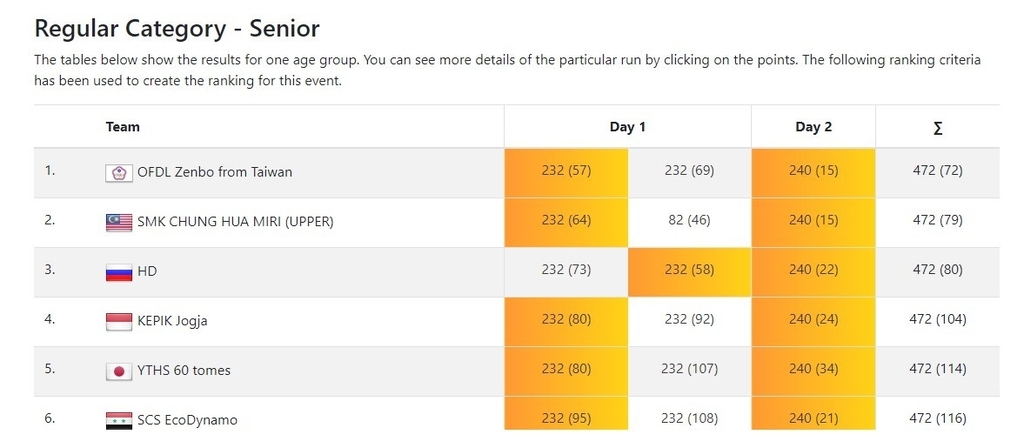The width and height of the screenshot is (1024, 448).
Task: Open the Day 2 score 240 (24) of KEPIK Jogja
Action: tap(813, 319)
